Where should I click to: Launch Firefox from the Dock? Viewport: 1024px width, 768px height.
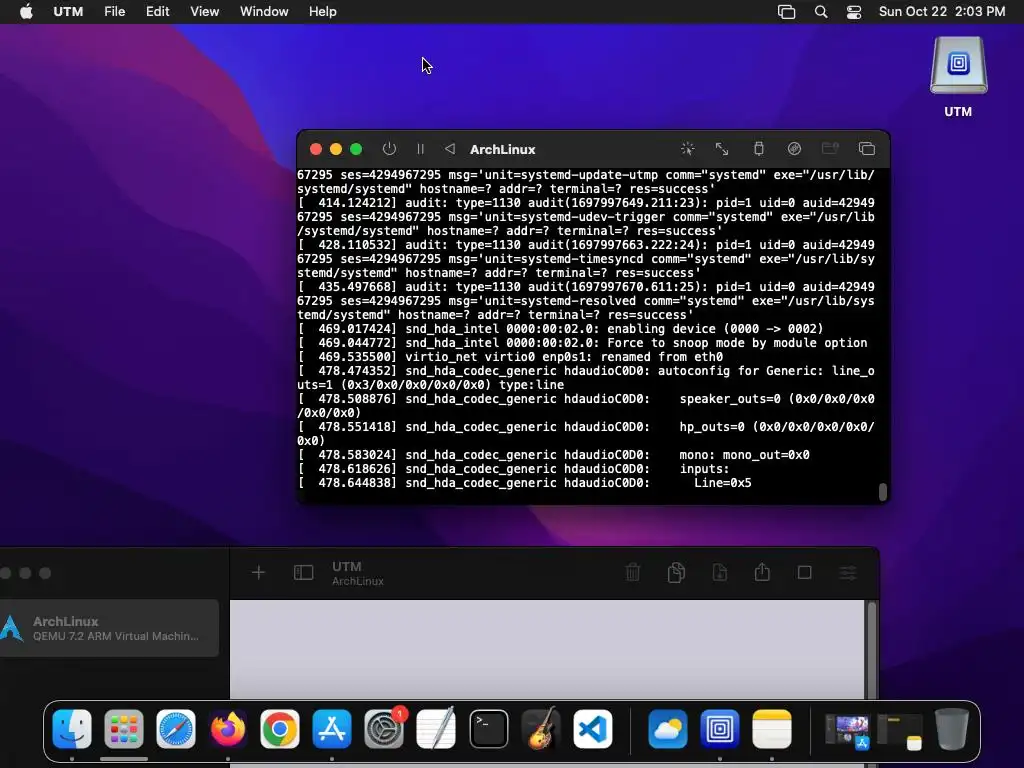[x=228, y=729]
